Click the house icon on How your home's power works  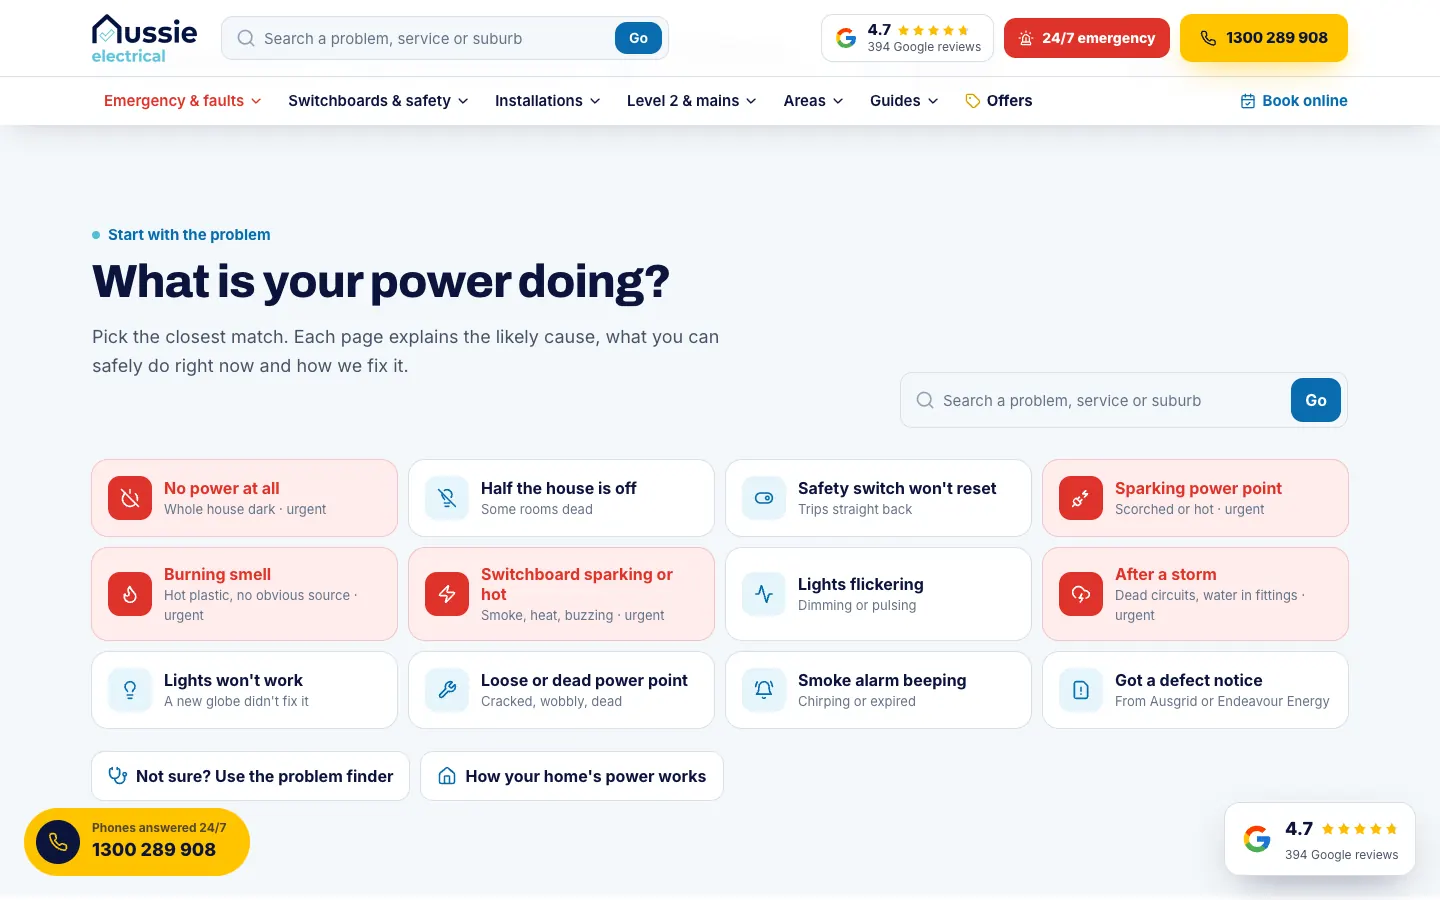[447, 776]
